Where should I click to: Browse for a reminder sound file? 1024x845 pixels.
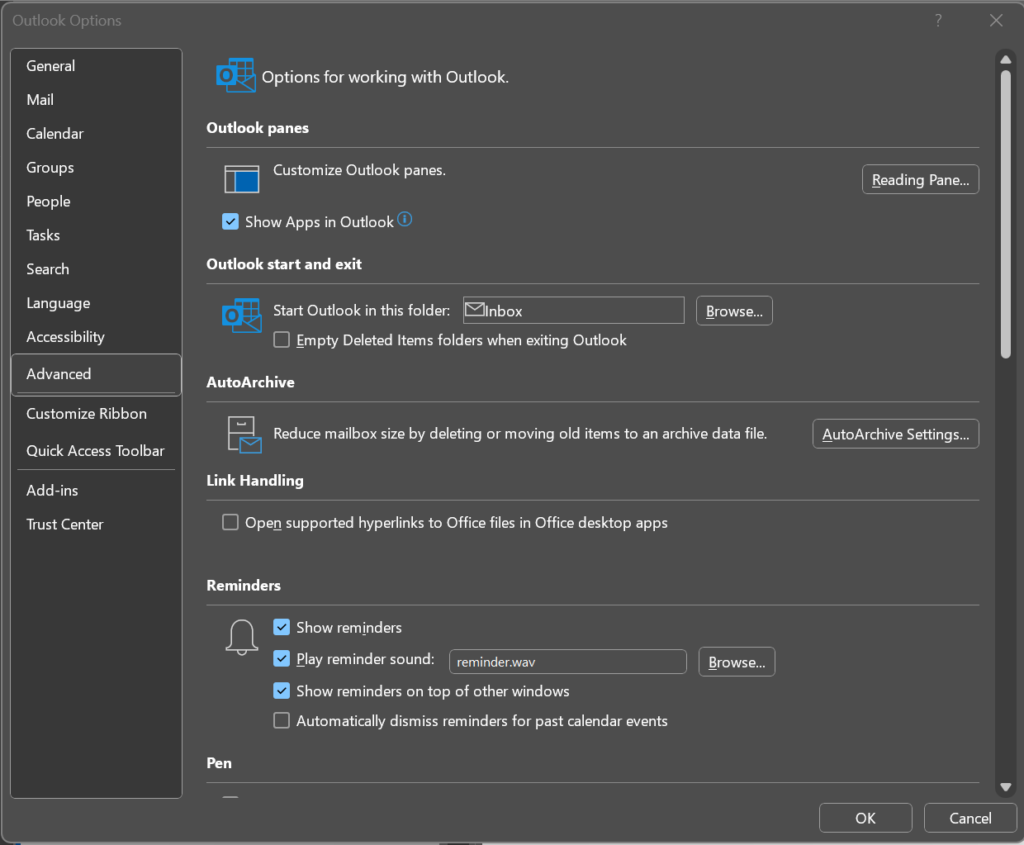click(x=737, y=662)
